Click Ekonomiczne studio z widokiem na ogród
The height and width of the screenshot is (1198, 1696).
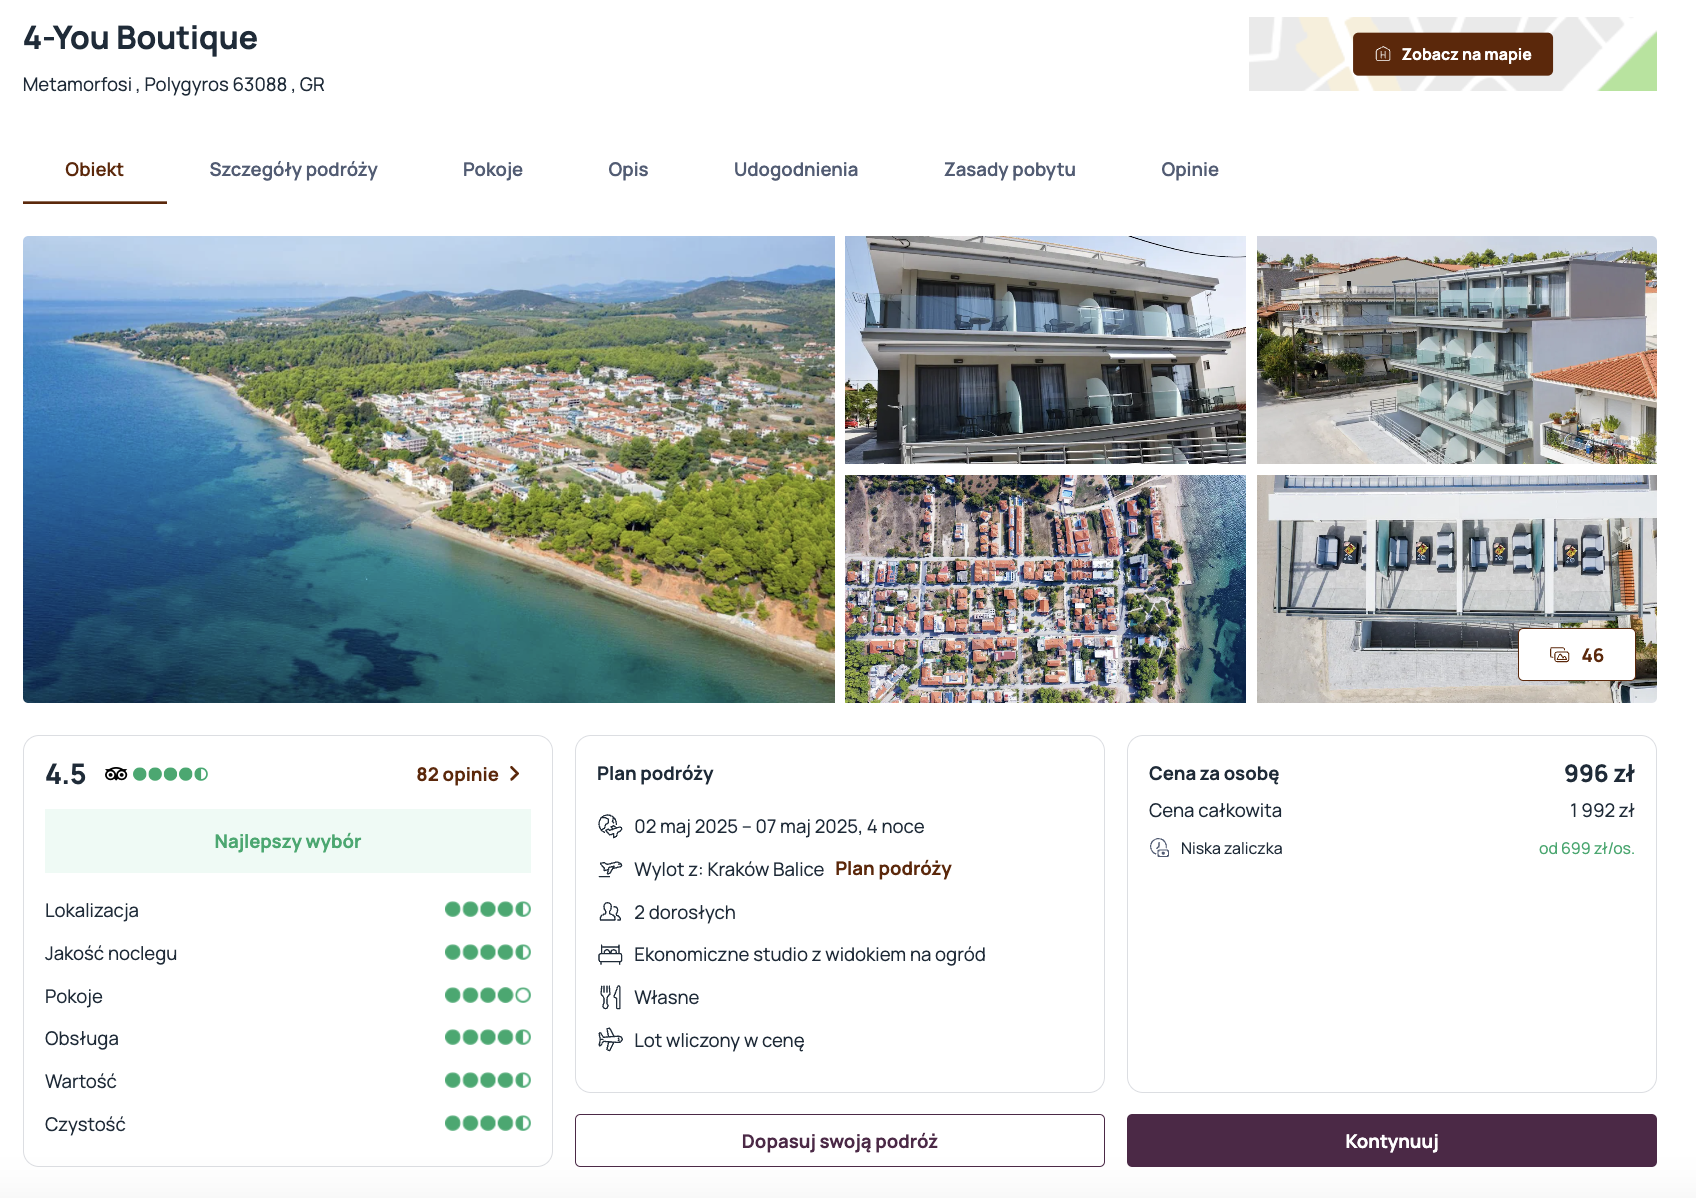pos(810,954)
